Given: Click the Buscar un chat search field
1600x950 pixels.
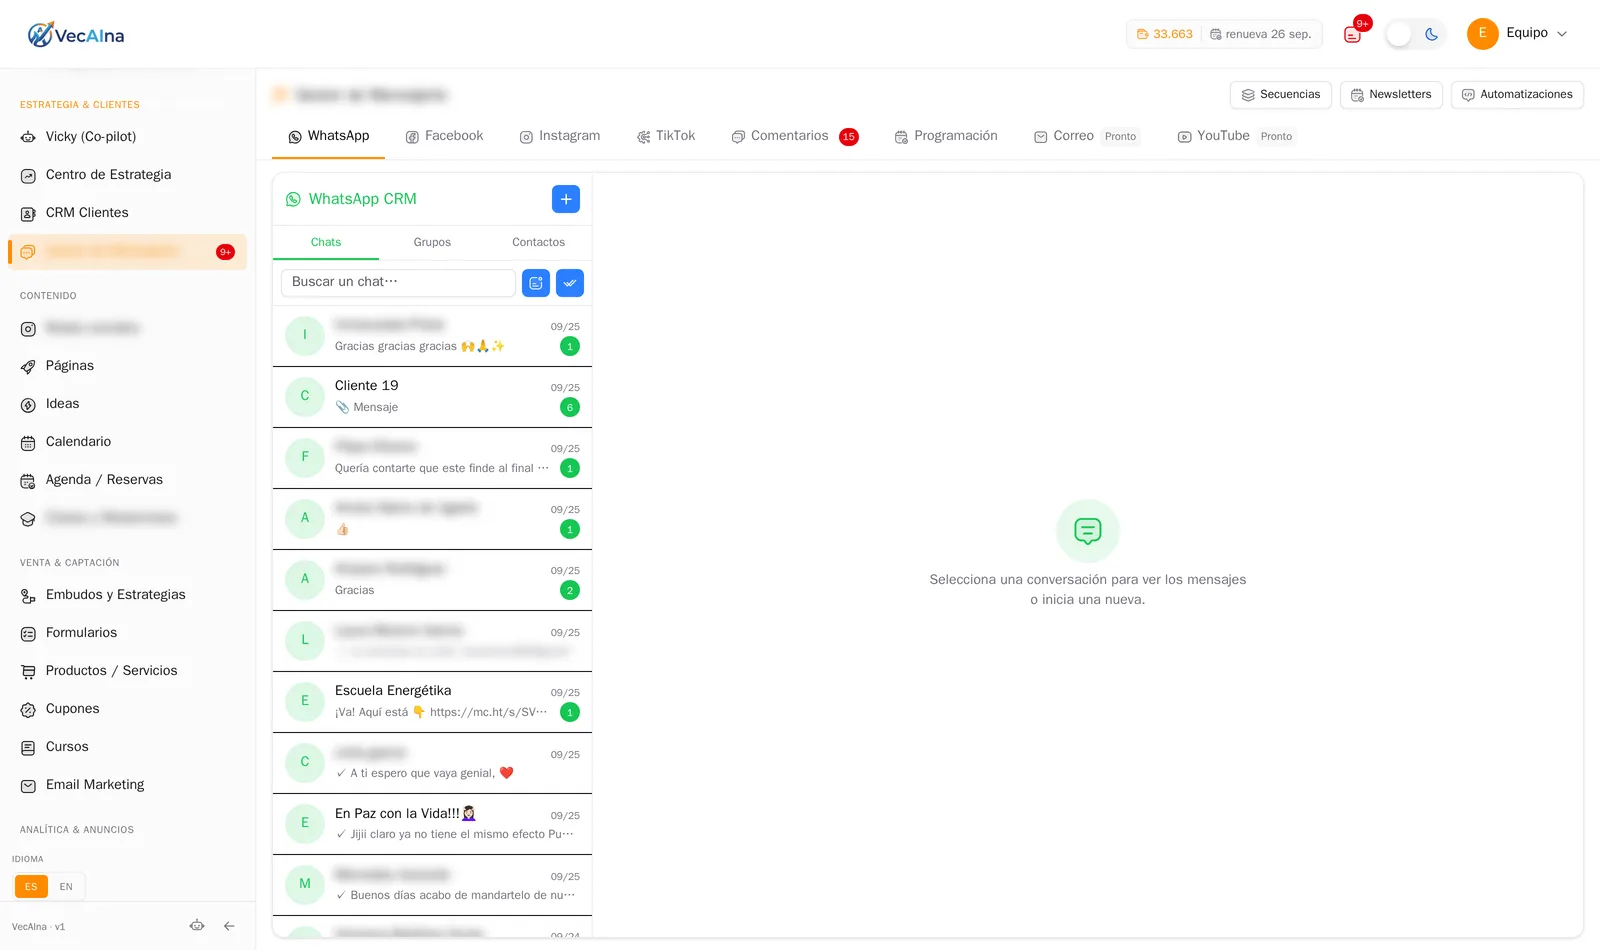Looking at the screenshot, I should tap(398, 283).
